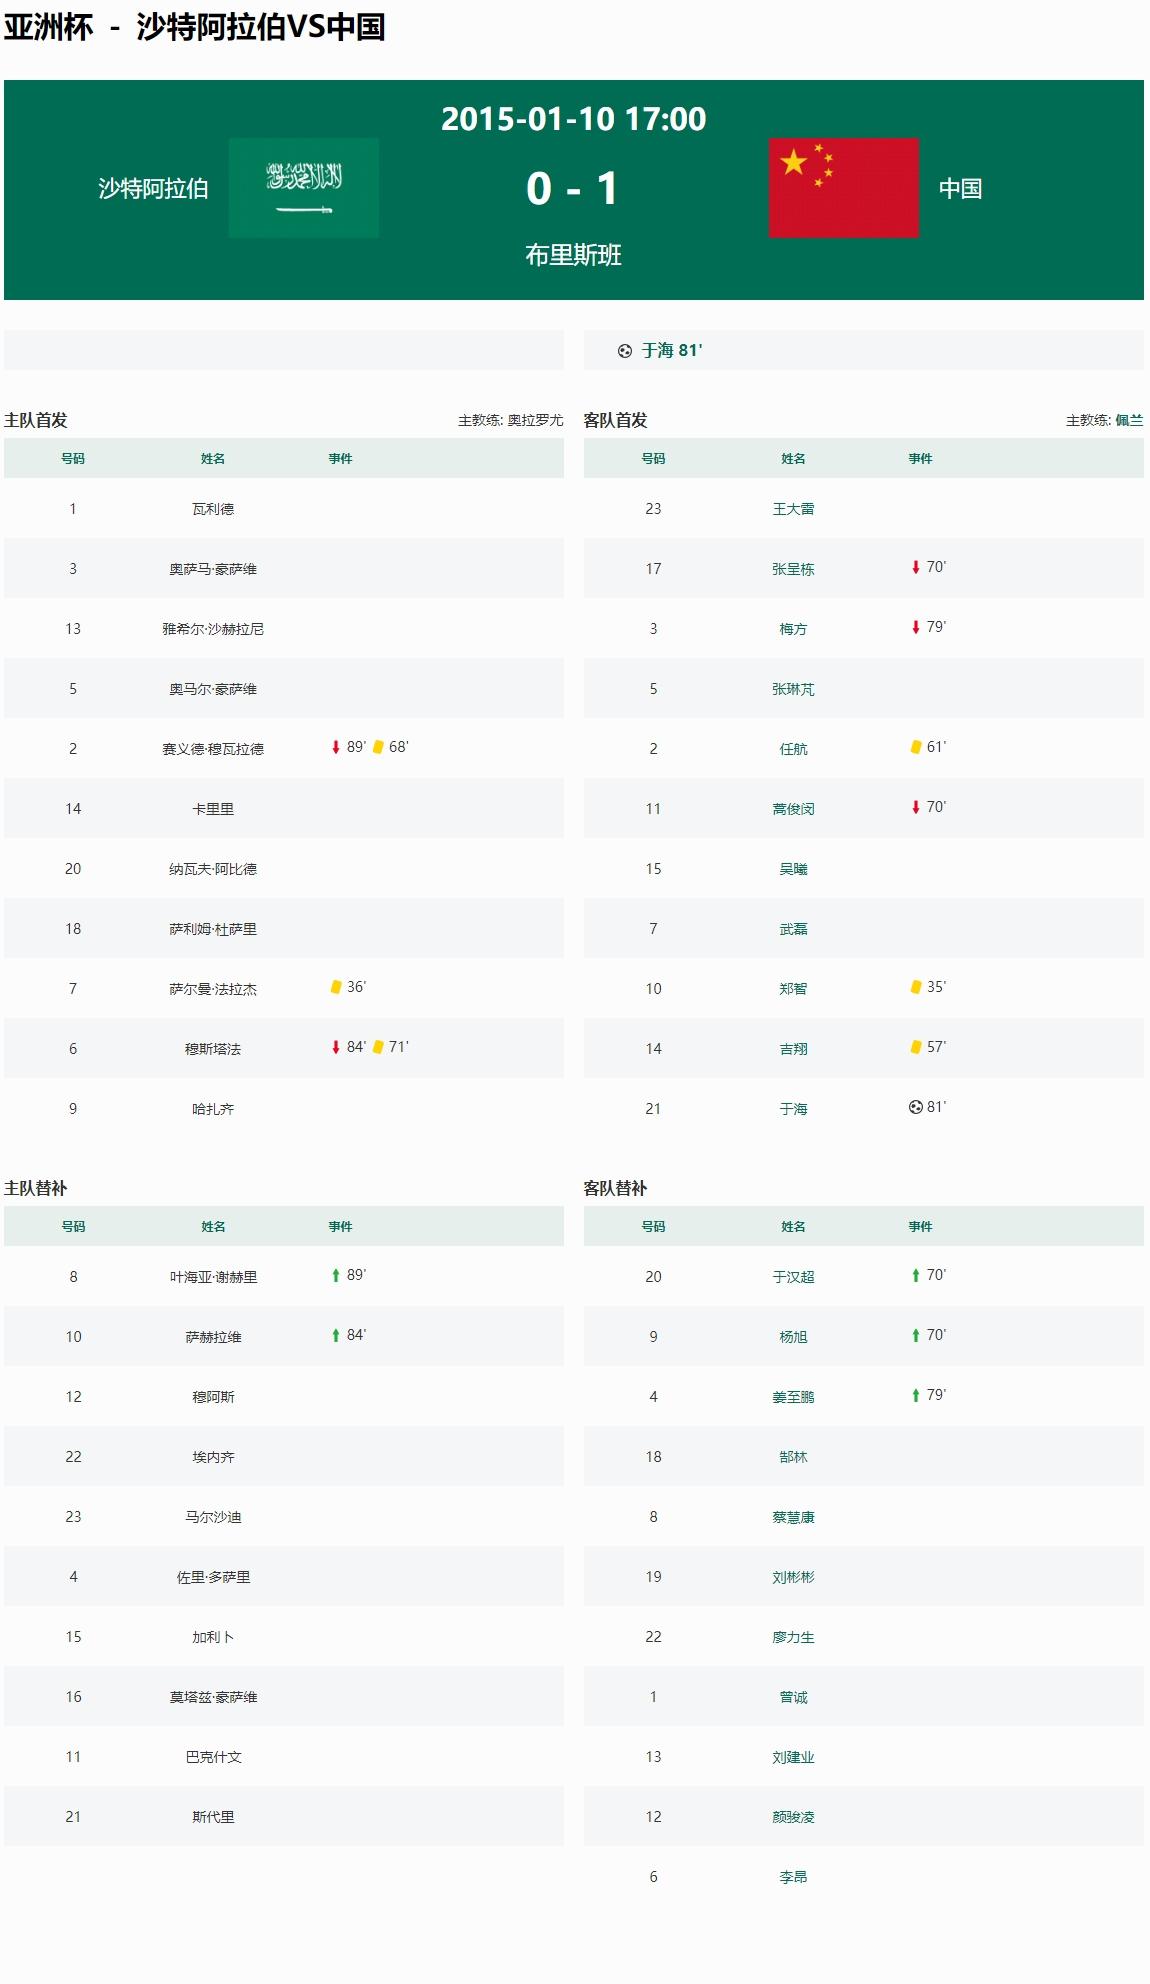Click the Saudi Arabia flag image
Screen dimensions: 1150x1984
pos(303,188)
